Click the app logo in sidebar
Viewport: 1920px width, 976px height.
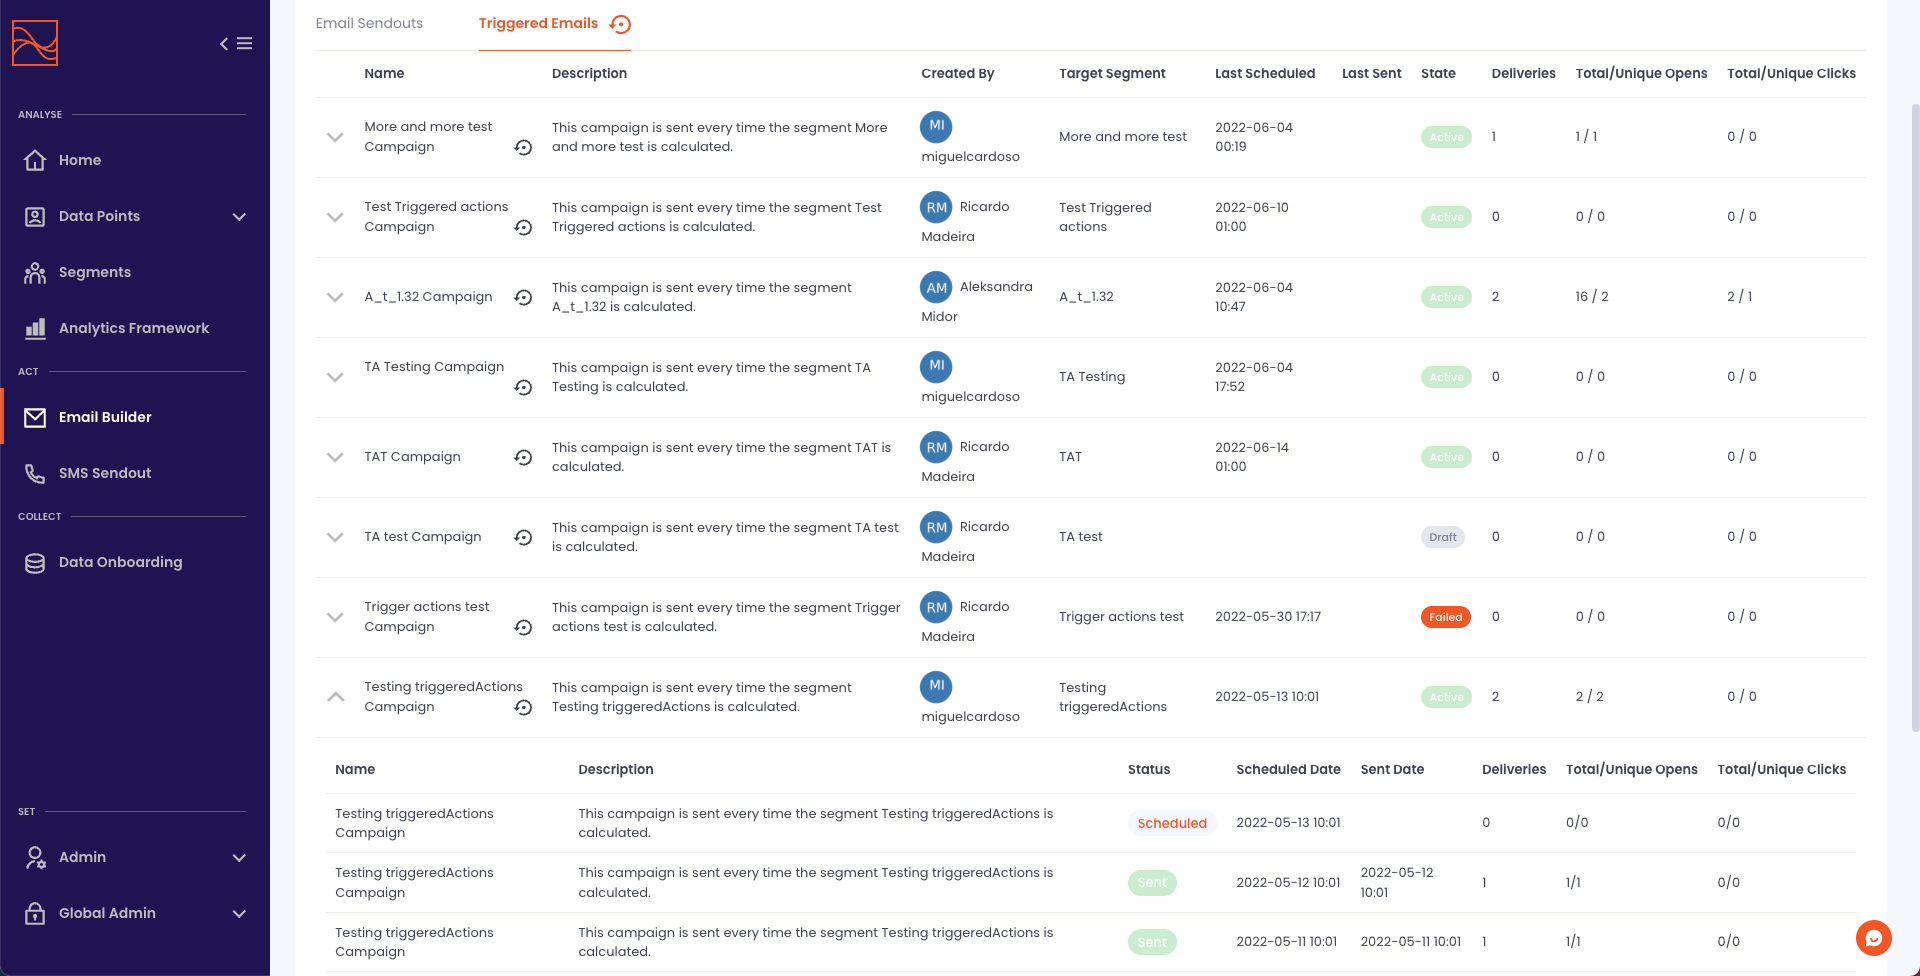pyautogui.click(x=35, y=43)
